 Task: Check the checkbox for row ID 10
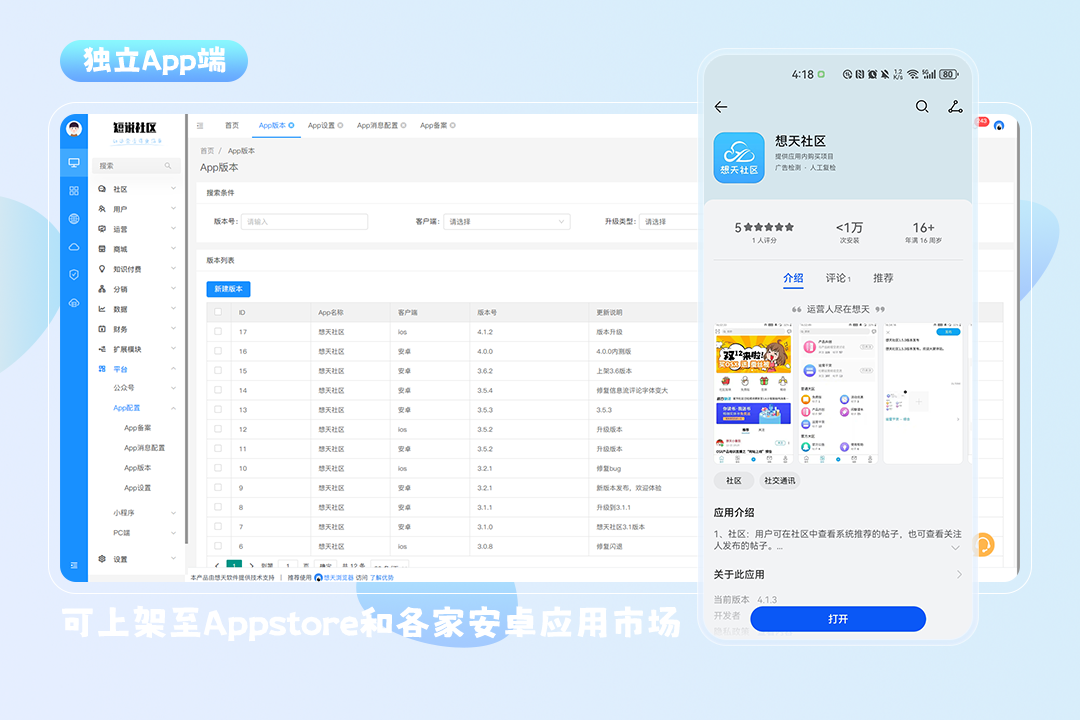[218, 468]
